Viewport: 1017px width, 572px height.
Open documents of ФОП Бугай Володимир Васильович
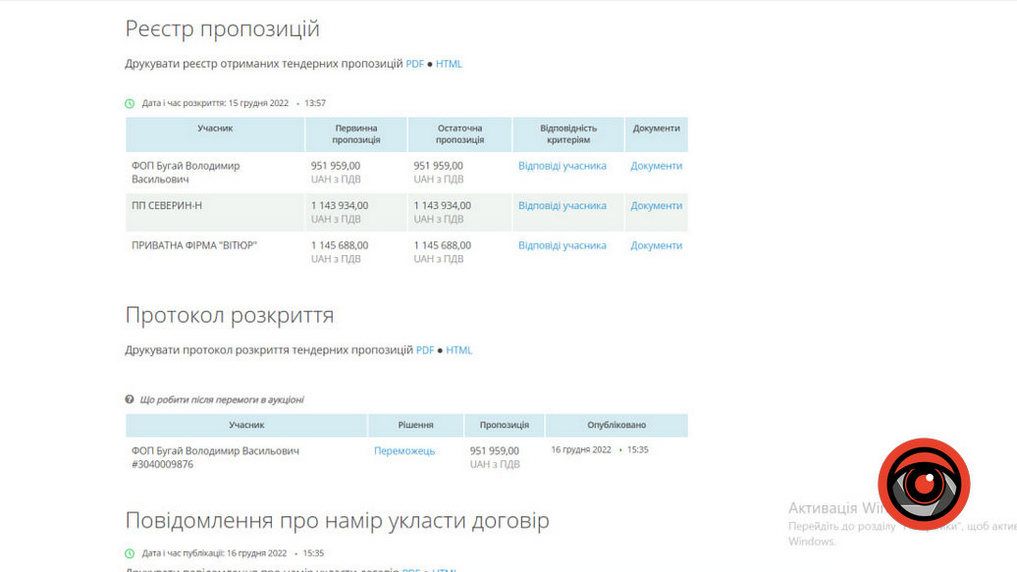656,165
